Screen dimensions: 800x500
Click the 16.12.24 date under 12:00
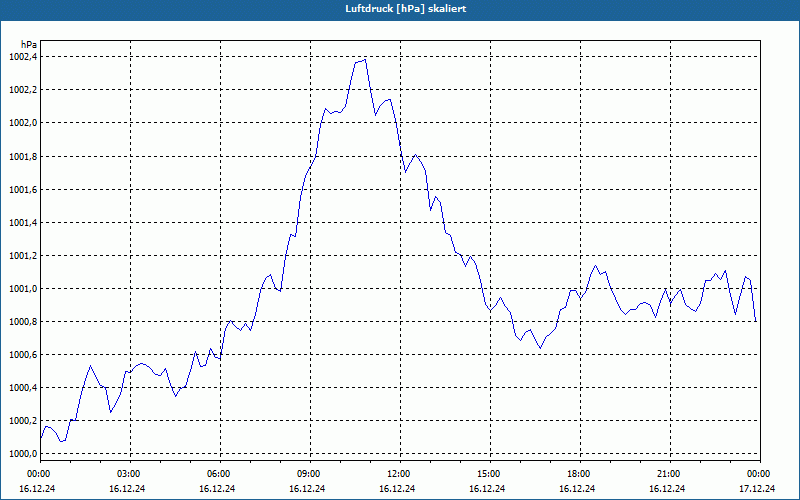click(397, 489)
